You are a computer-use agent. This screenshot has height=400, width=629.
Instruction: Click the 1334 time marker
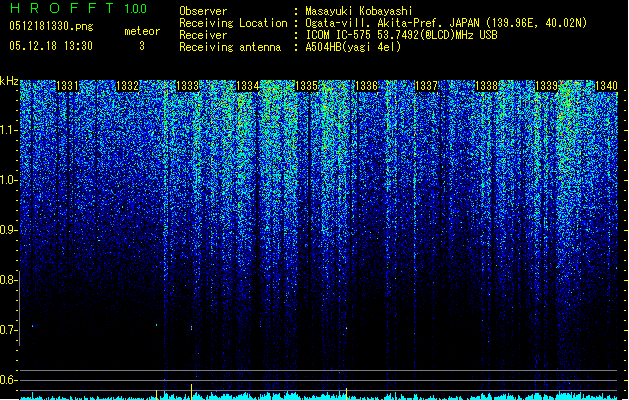(x=248, y=86)
